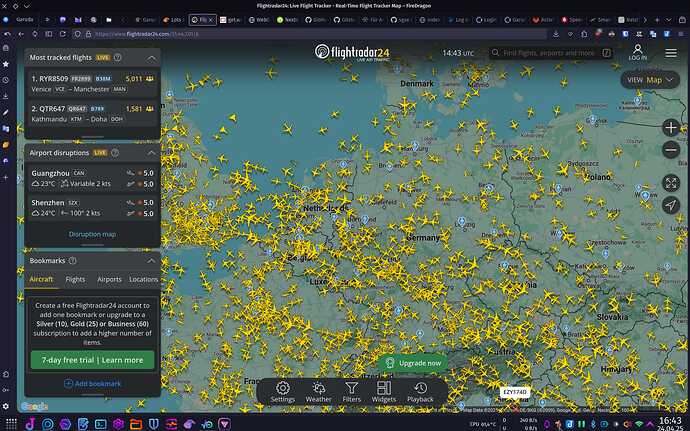Select the Aircraft bookmarks tab
Viewport: 690px width, 431px height.
(x=41, y=279)
